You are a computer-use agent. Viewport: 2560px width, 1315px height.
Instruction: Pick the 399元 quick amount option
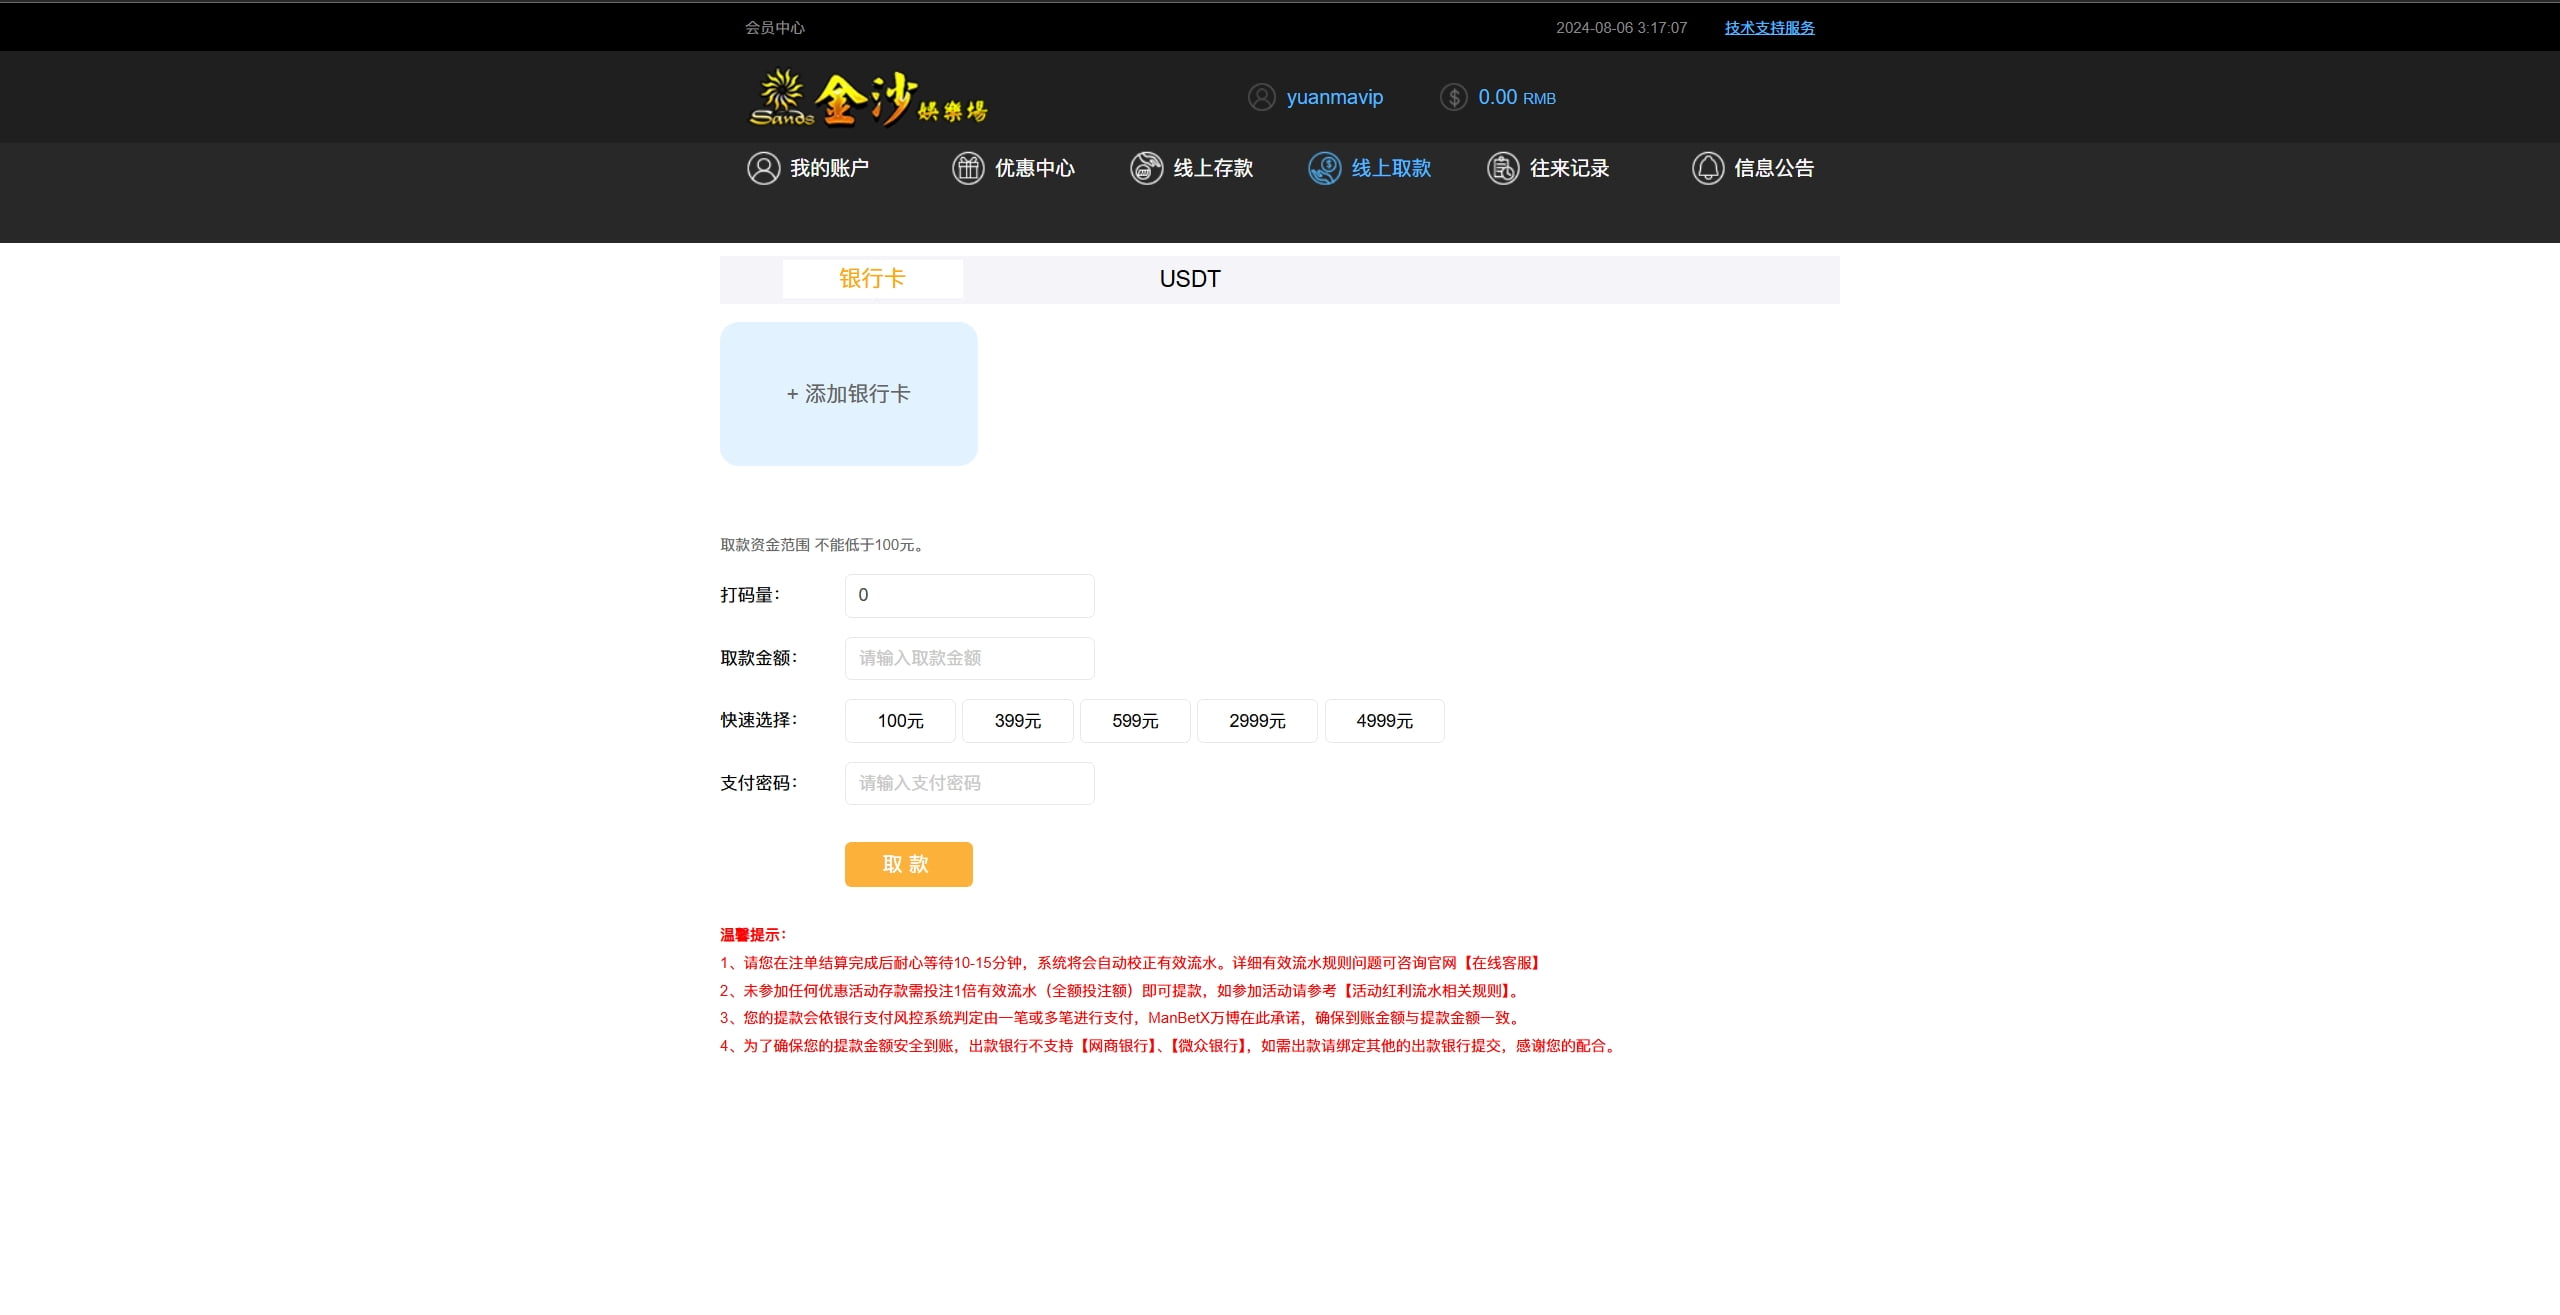click(1017, 721)
